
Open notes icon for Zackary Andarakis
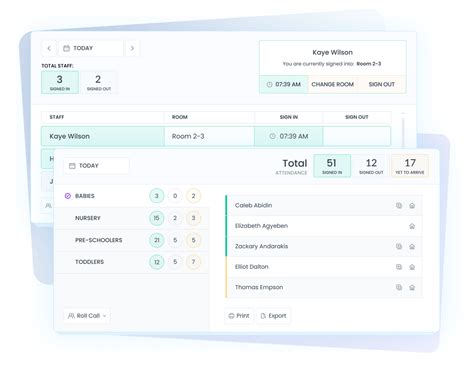click(399, 246)
